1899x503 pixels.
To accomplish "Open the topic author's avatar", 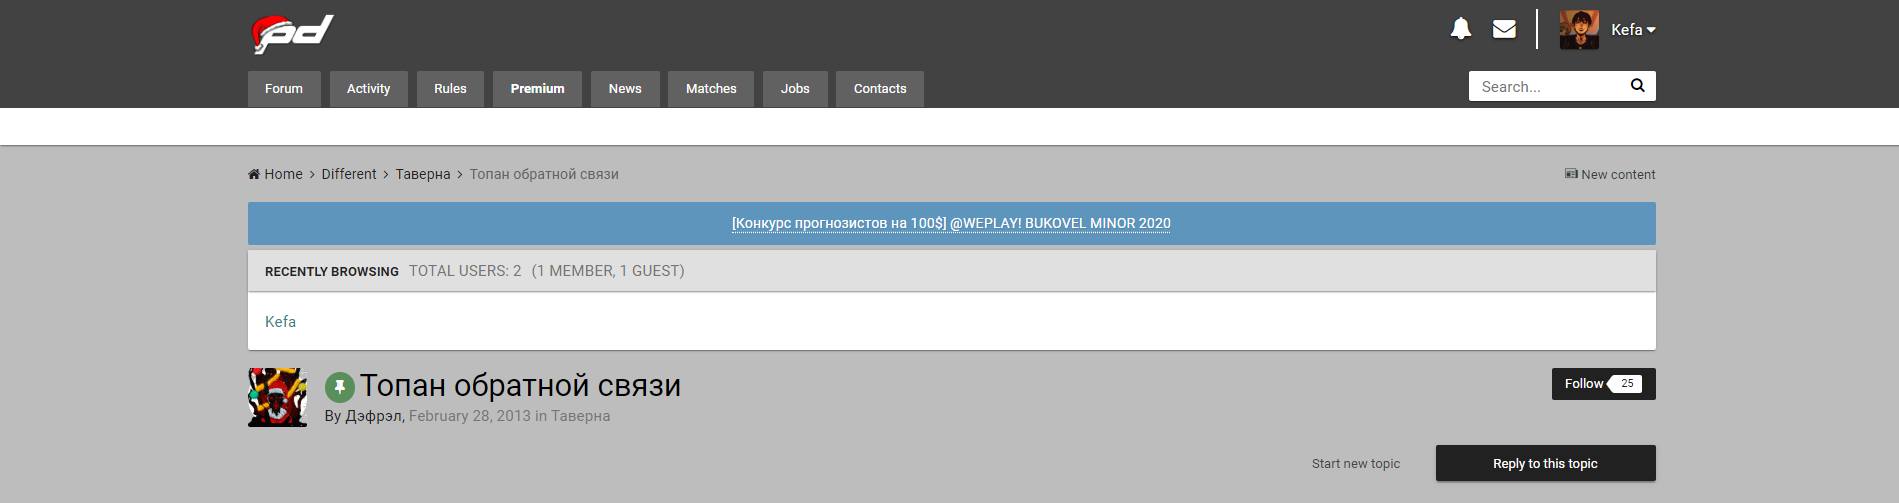I will click(277, 397).
